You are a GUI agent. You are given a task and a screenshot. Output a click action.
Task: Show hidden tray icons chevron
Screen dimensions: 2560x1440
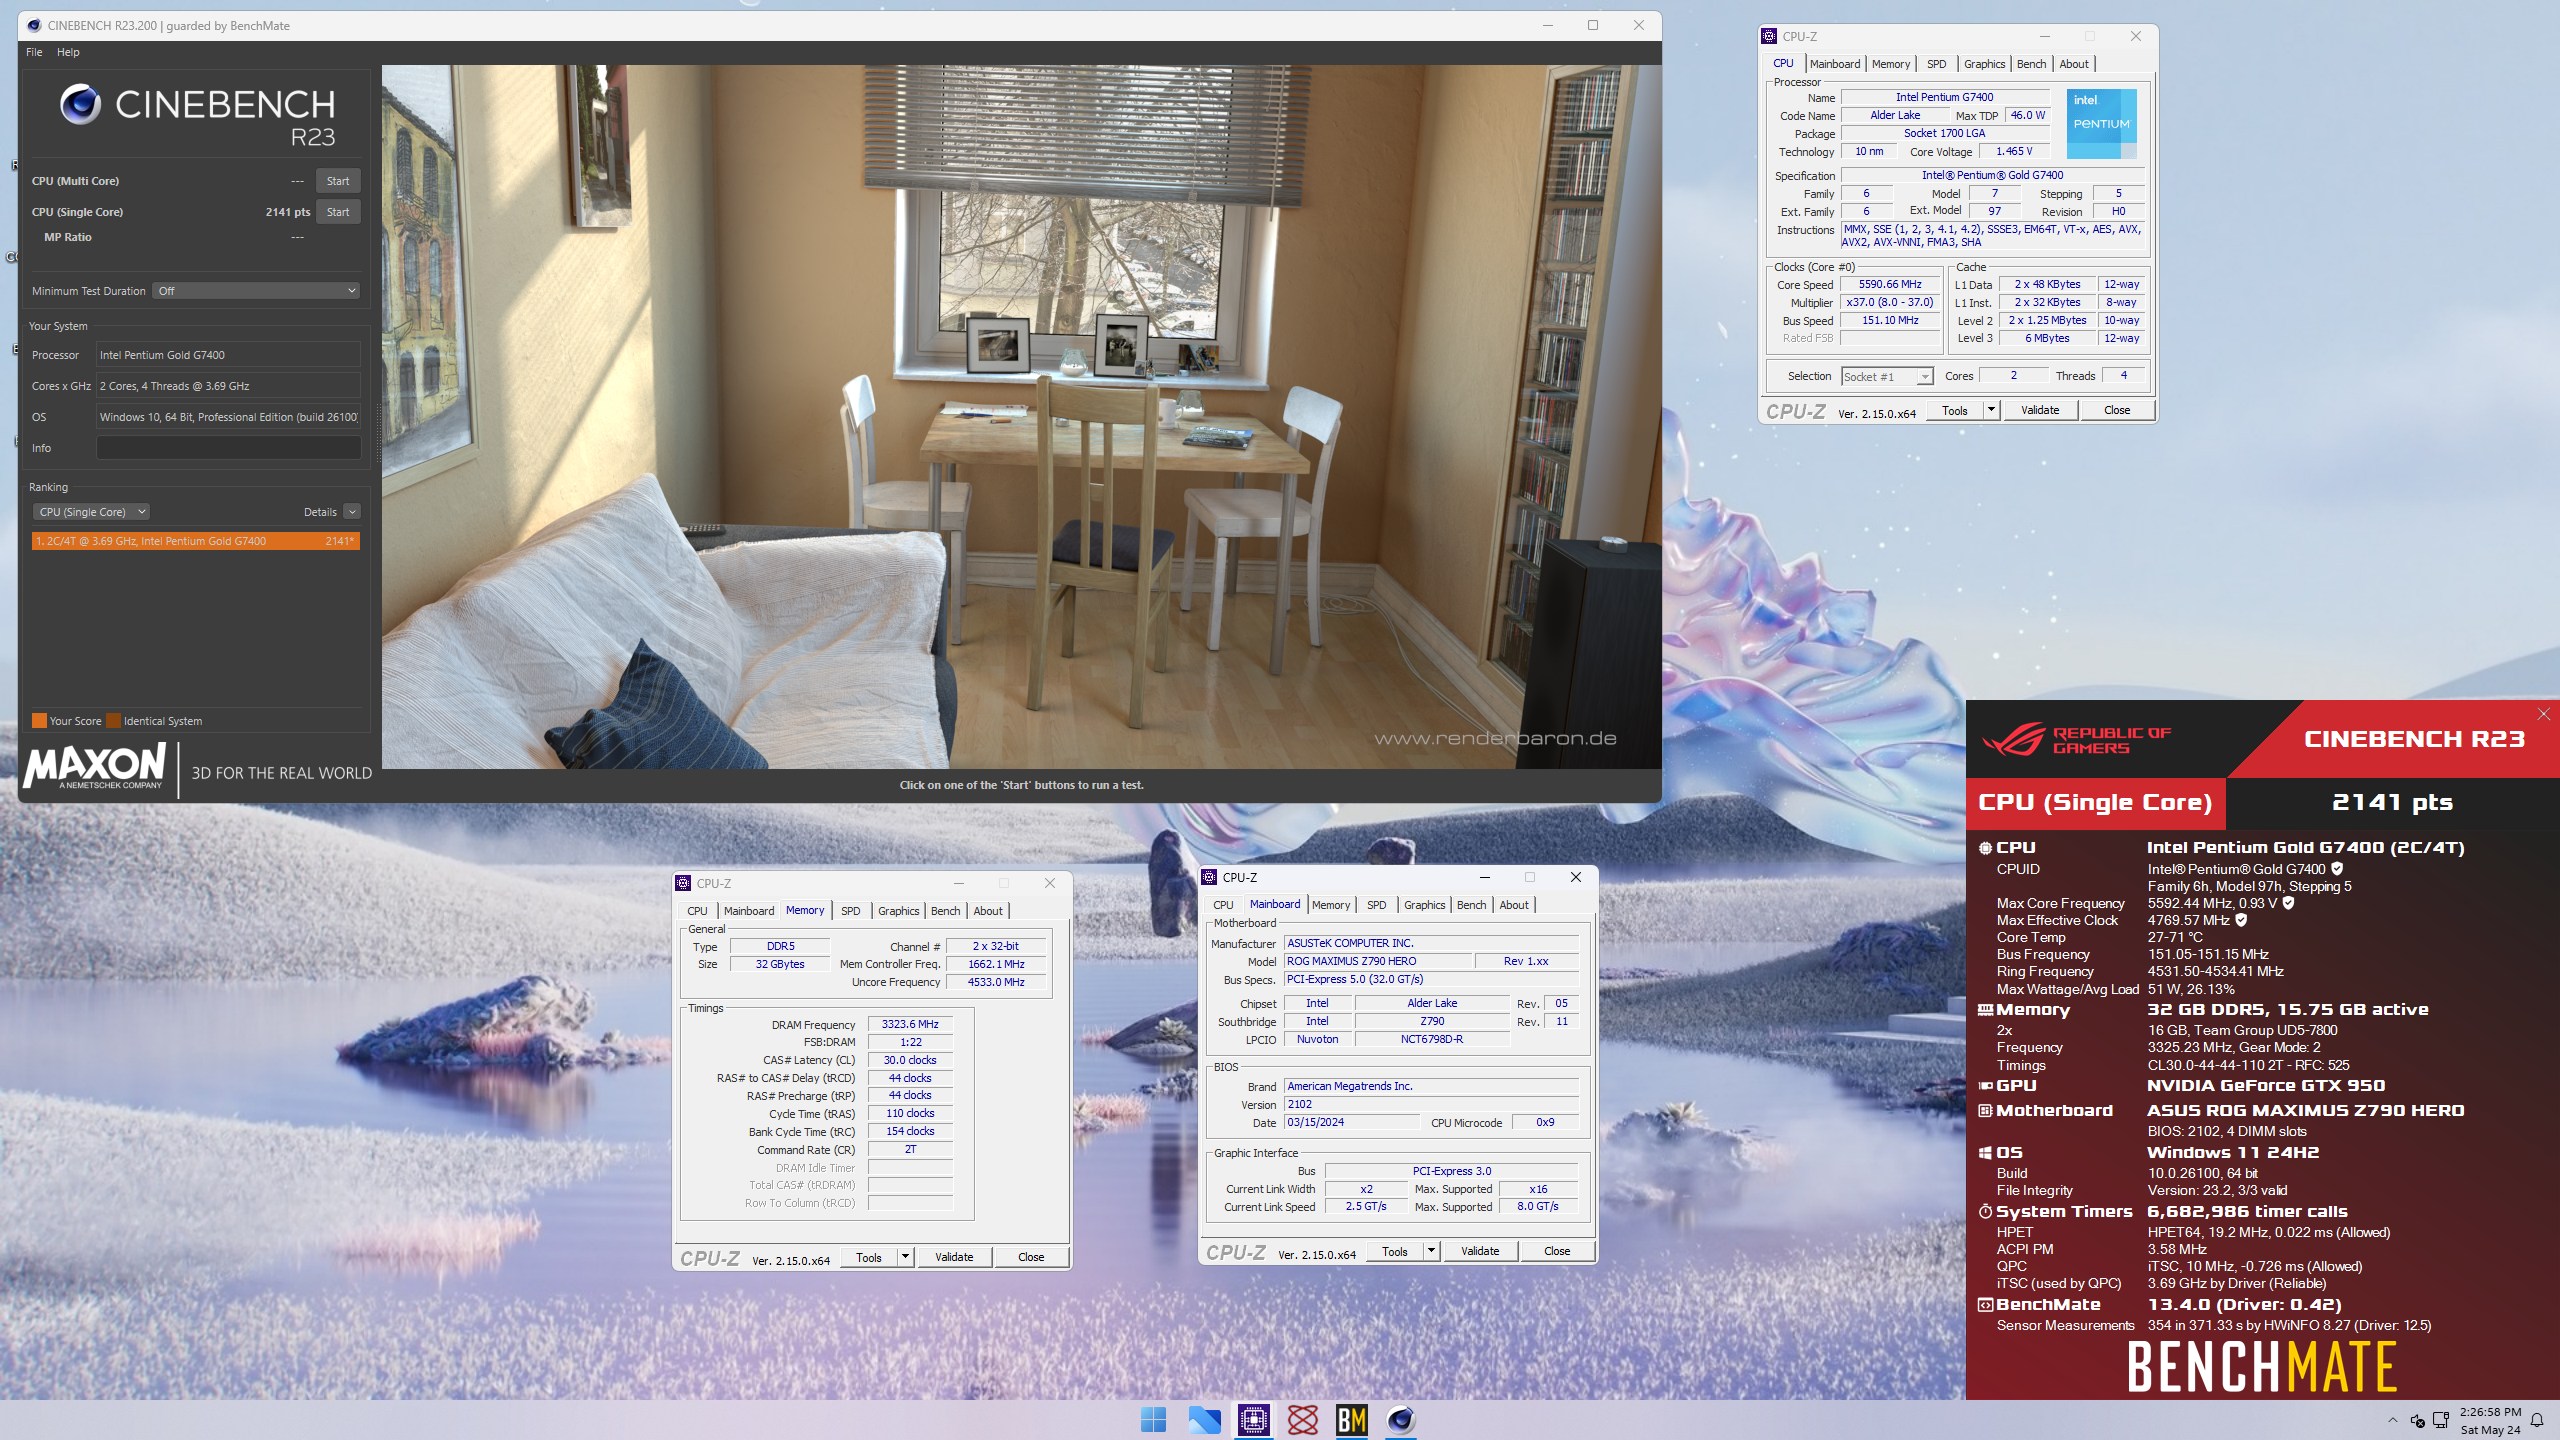(x=2392, y=1420)
